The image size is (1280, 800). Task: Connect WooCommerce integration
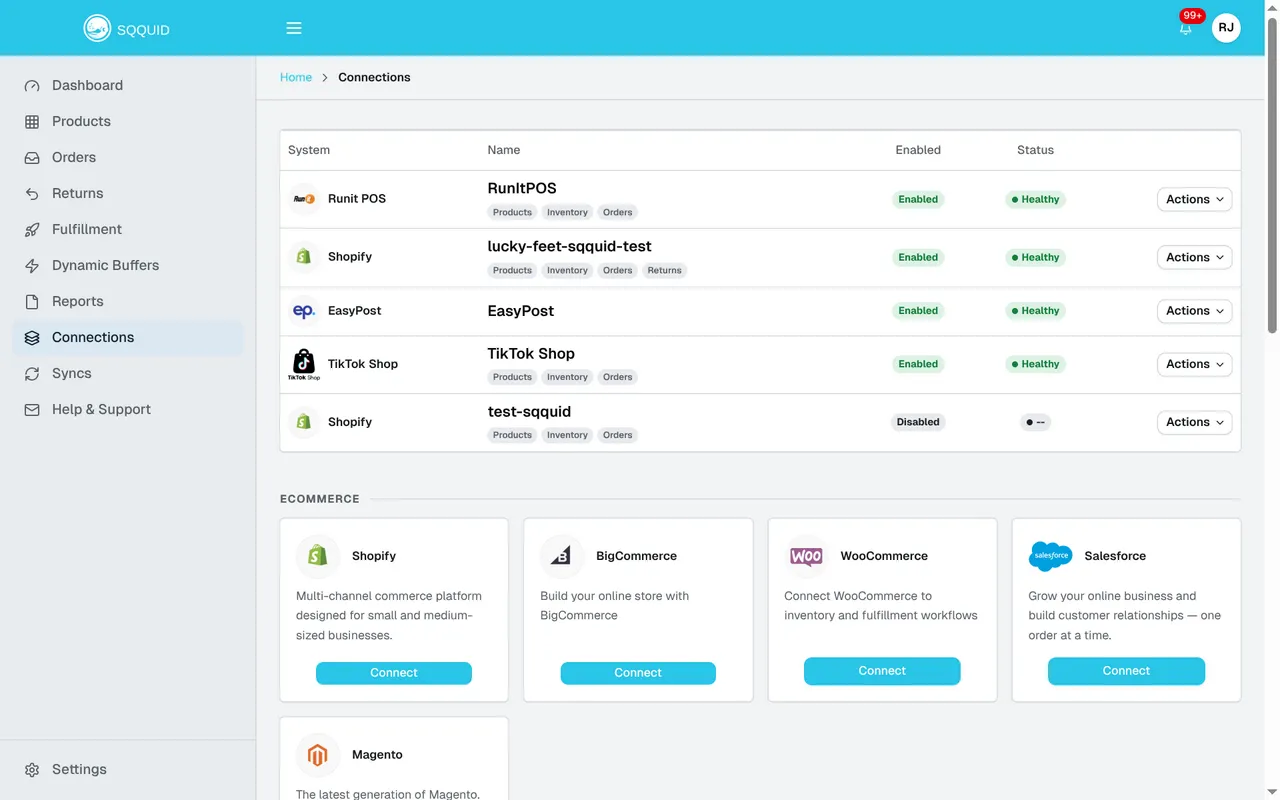pyautogui.click(x=882, y=671)
